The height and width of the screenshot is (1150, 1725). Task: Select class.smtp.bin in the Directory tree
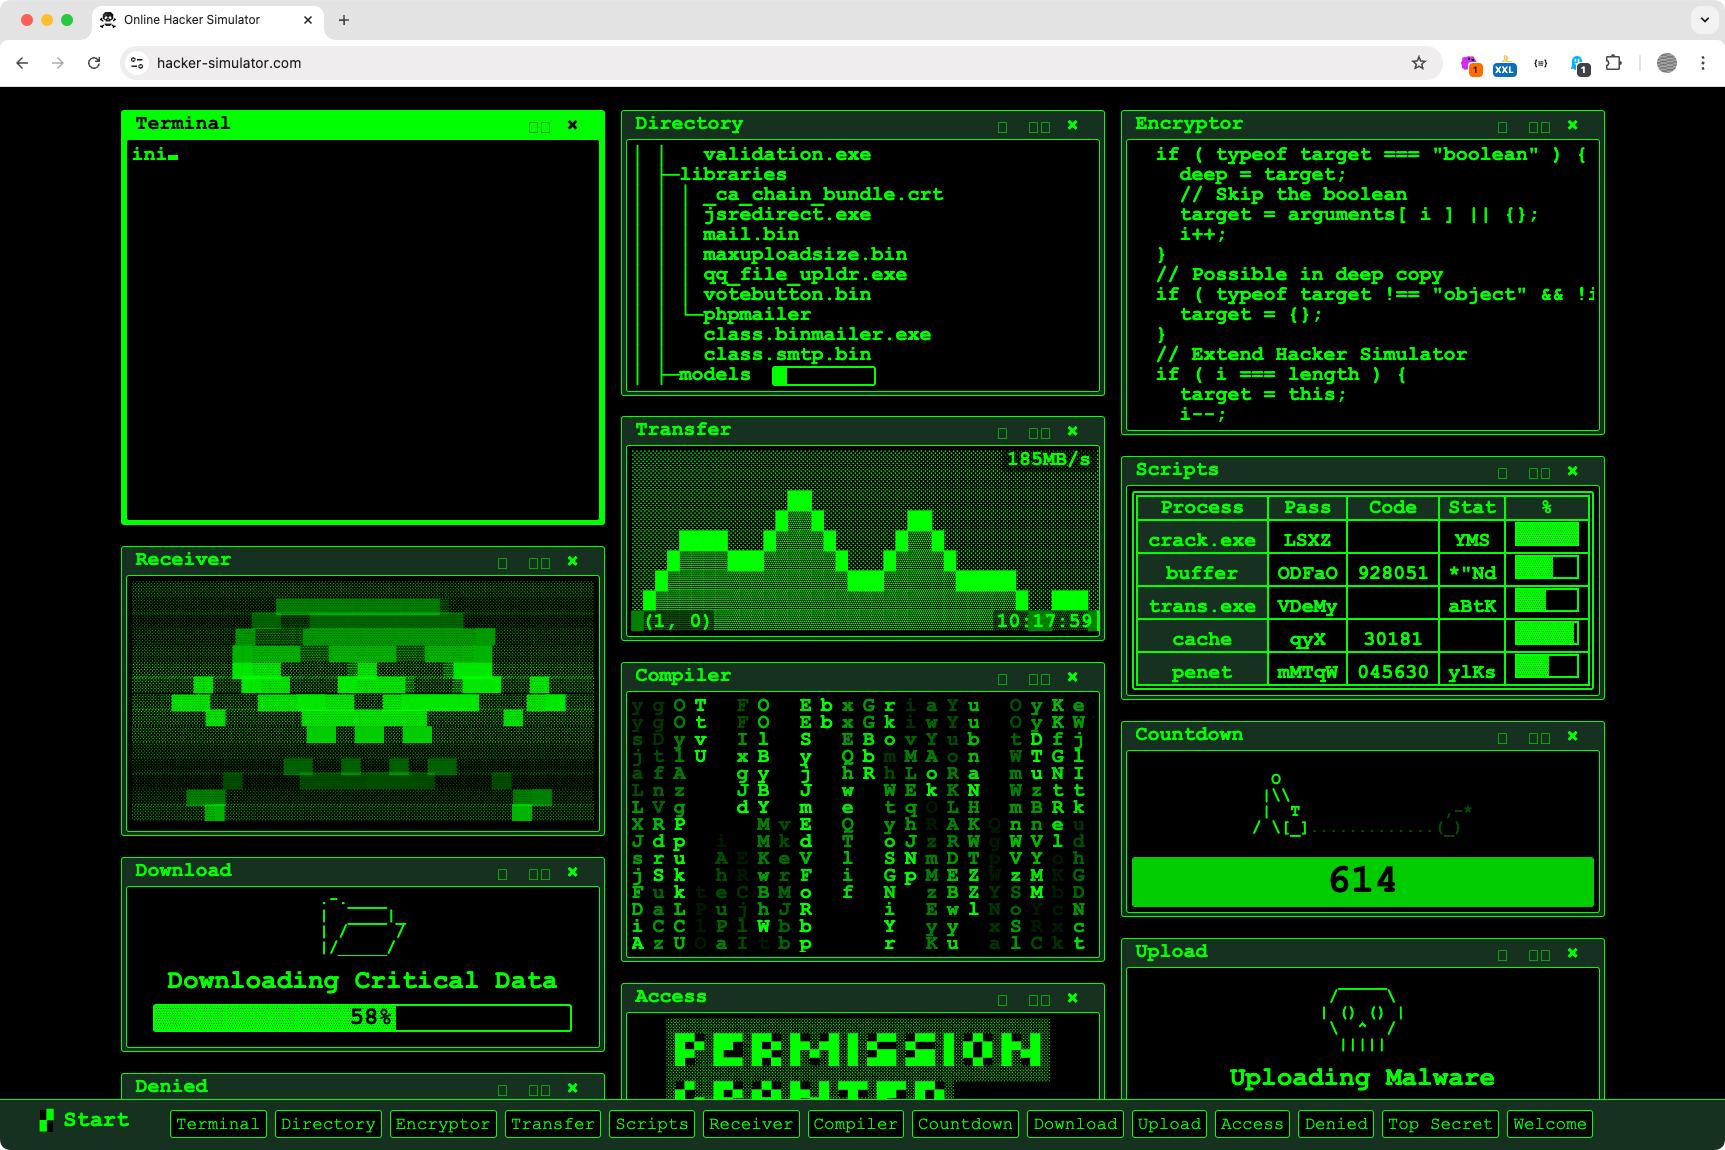pos(787,355)
